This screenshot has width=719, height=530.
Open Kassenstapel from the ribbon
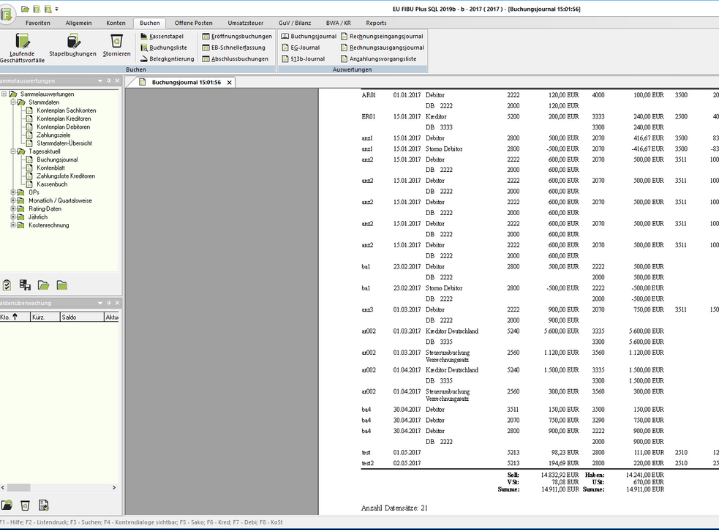[x=162, y=35]
